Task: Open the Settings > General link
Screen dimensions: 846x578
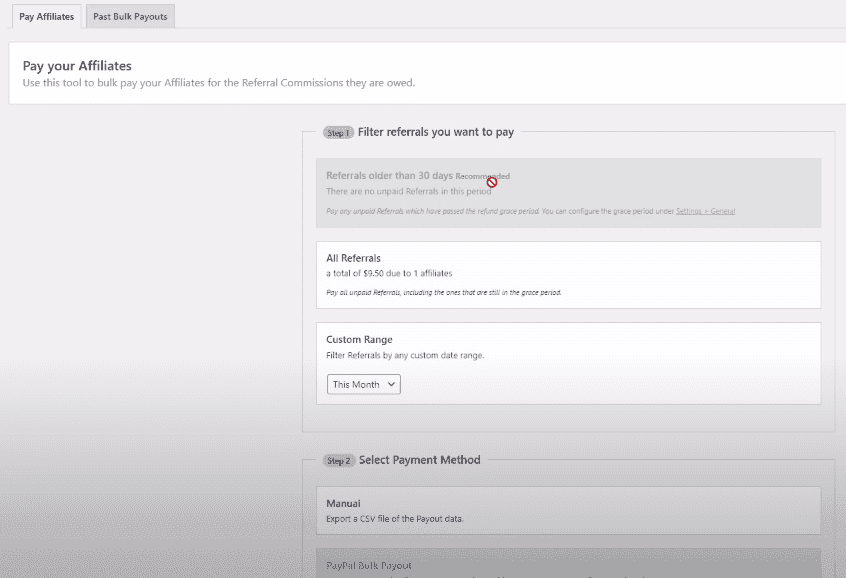Action: coord(705,211)
